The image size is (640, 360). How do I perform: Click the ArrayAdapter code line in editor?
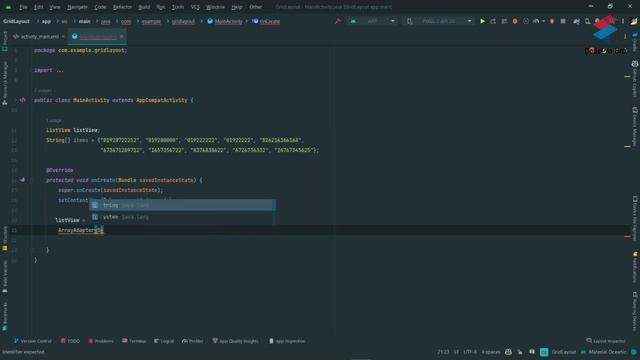click(81, 230)
